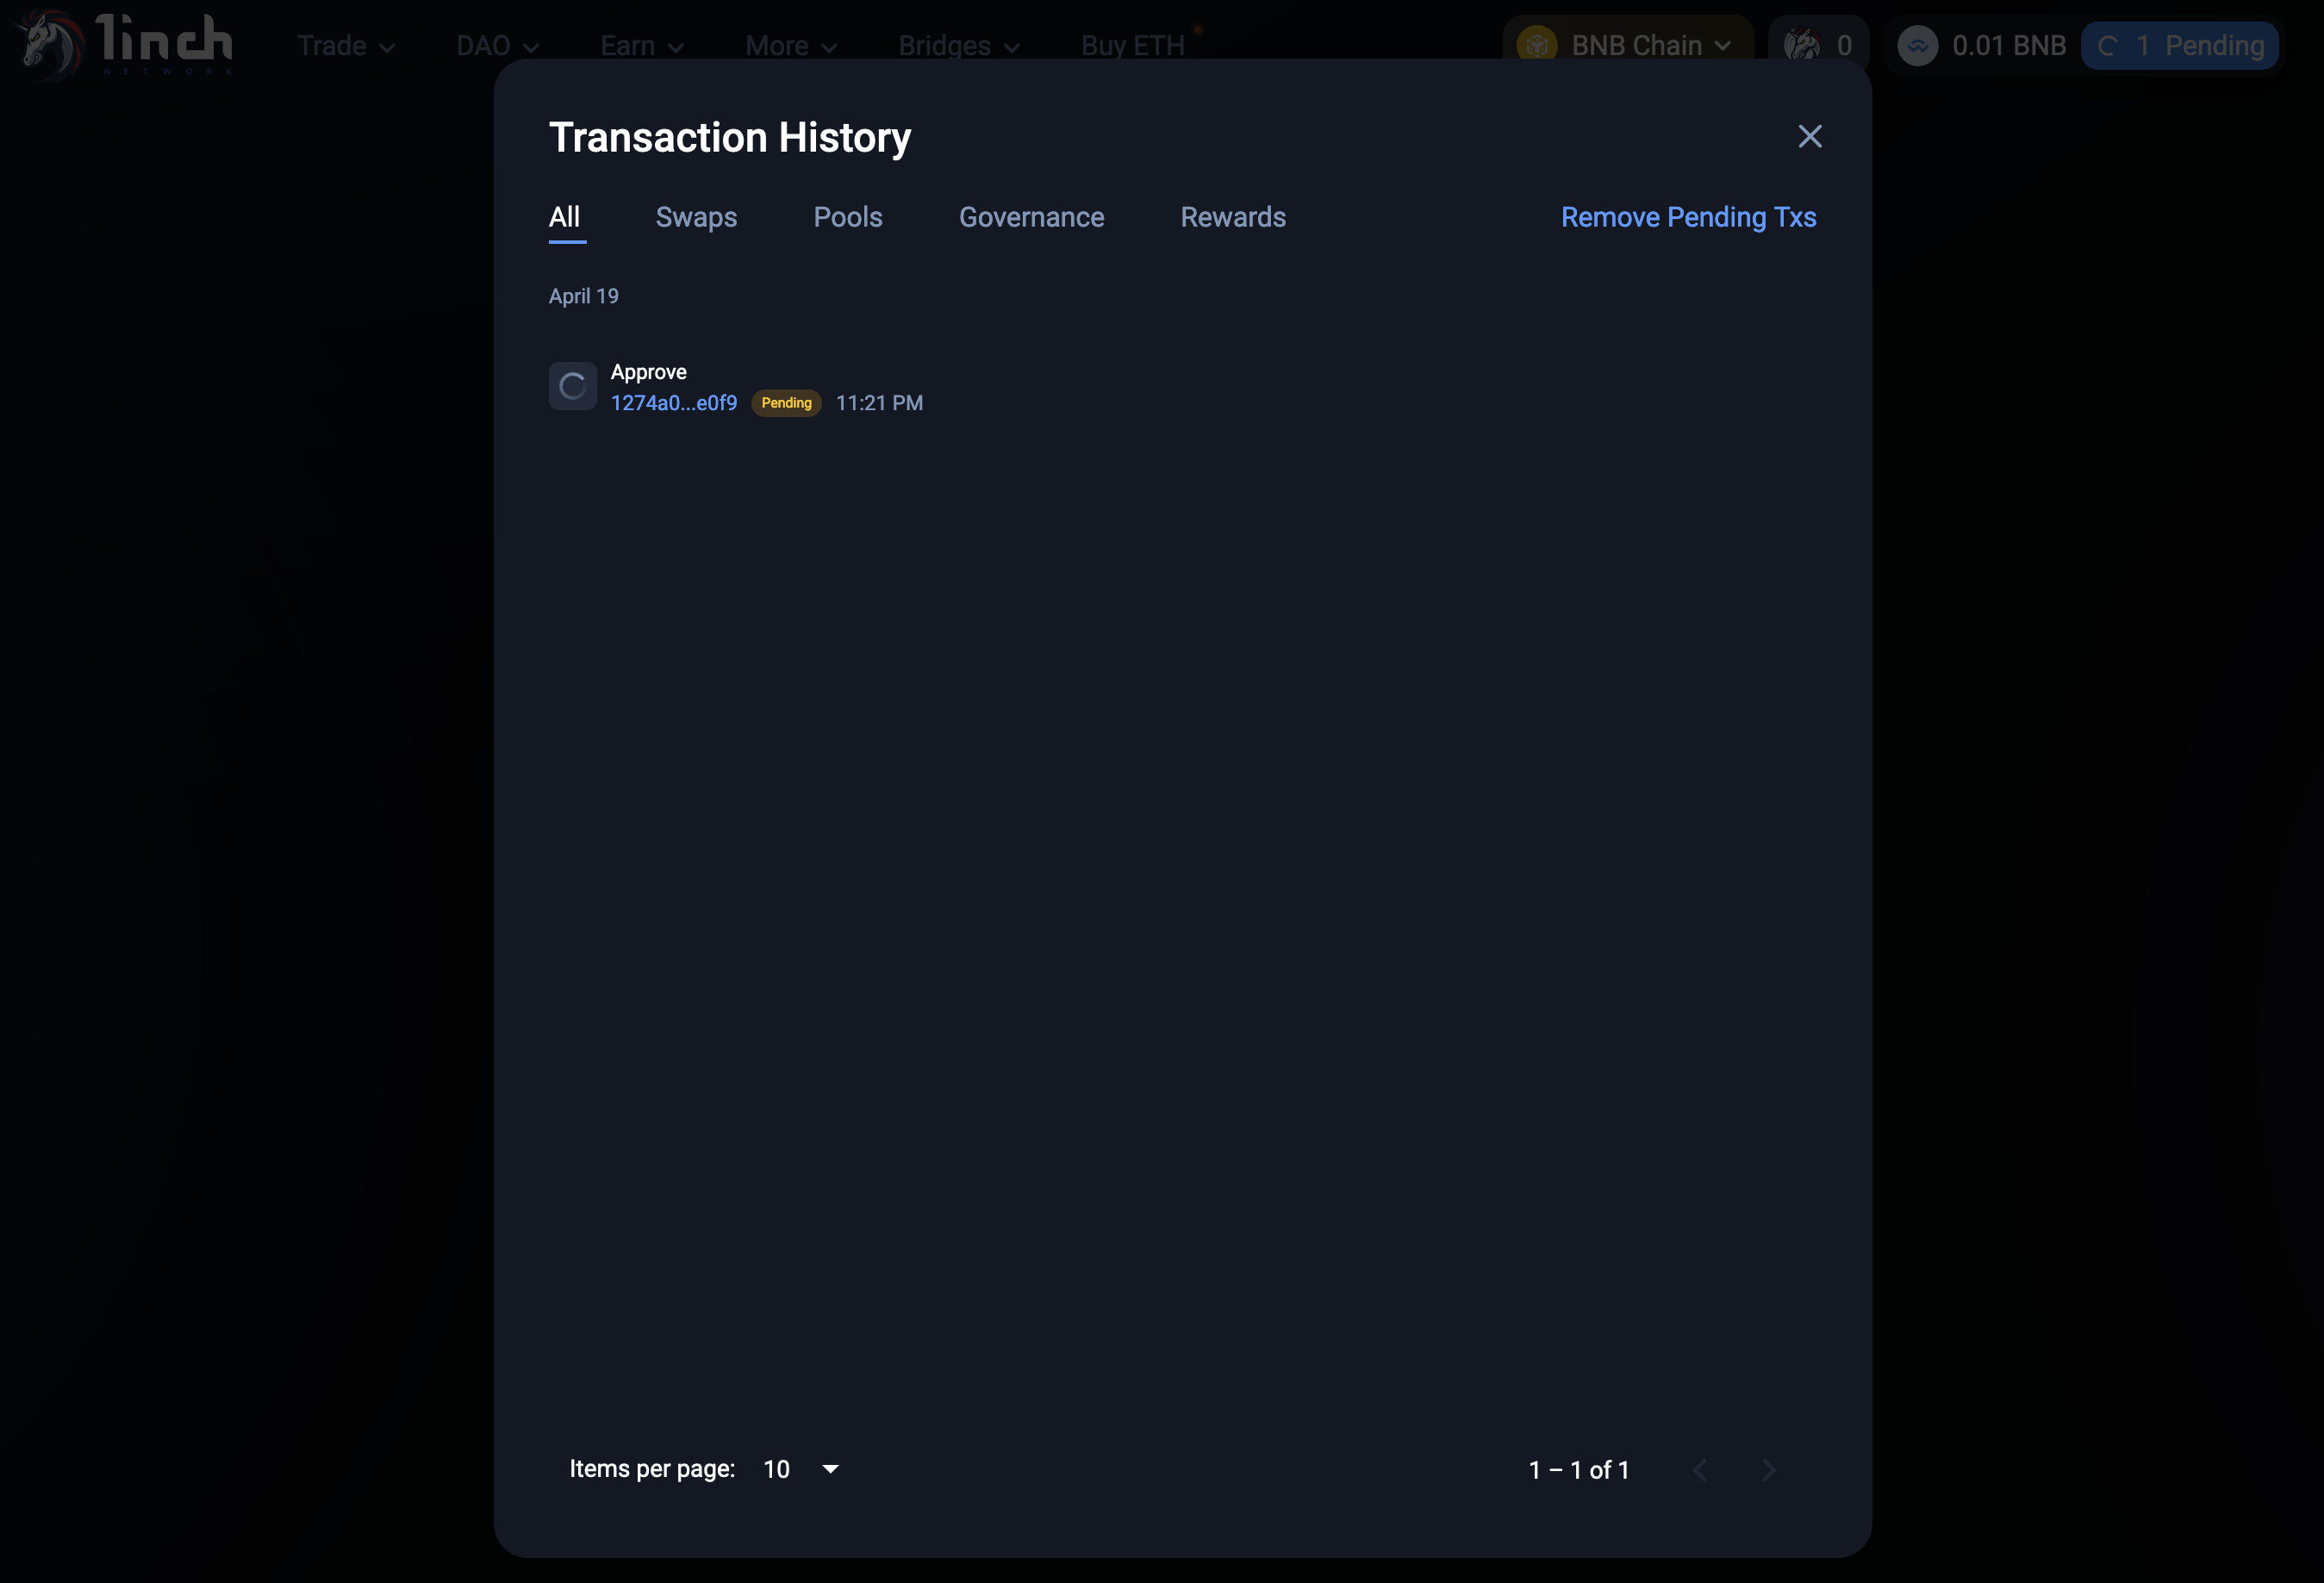
Task: Close the Transaction History dialog
Action: point(1809,137)
